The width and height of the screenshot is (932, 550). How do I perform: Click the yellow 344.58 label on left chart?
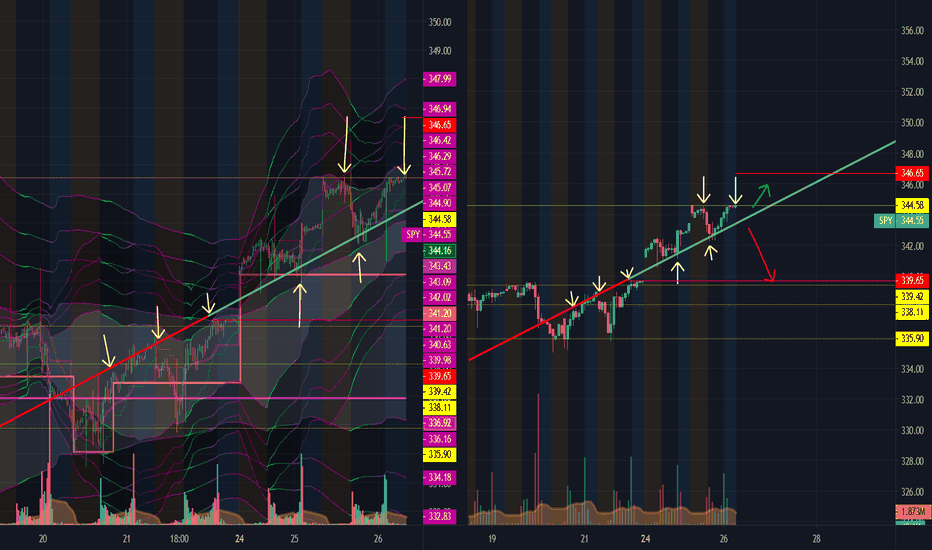(439, 219)
